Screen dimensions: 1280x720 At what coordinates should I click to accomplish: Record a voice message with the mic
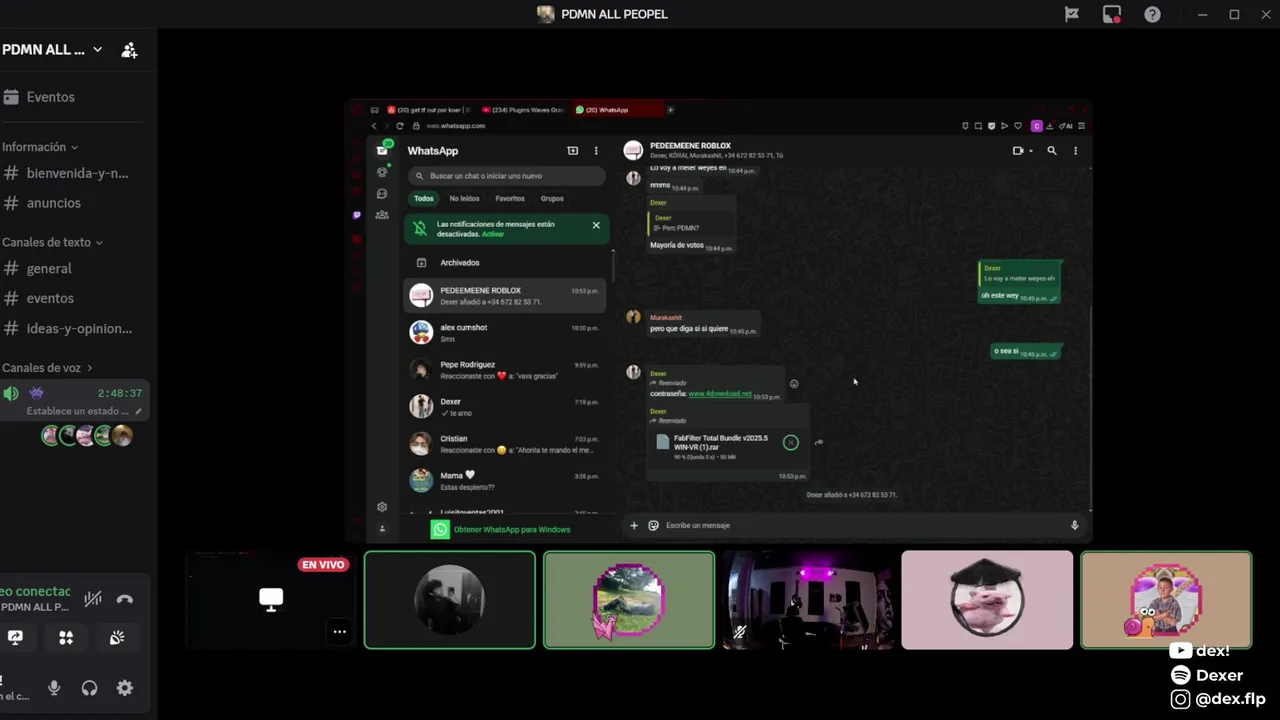[x=1075, y=525]
